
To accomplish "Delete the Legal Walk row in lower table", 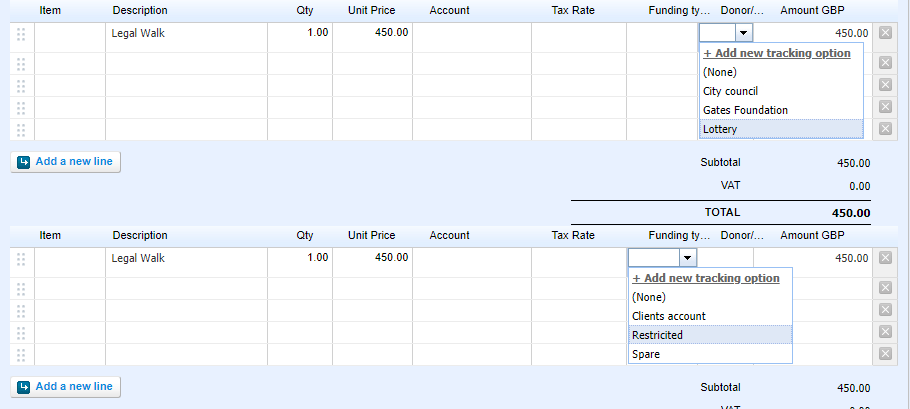I will [x=885, y=258].
